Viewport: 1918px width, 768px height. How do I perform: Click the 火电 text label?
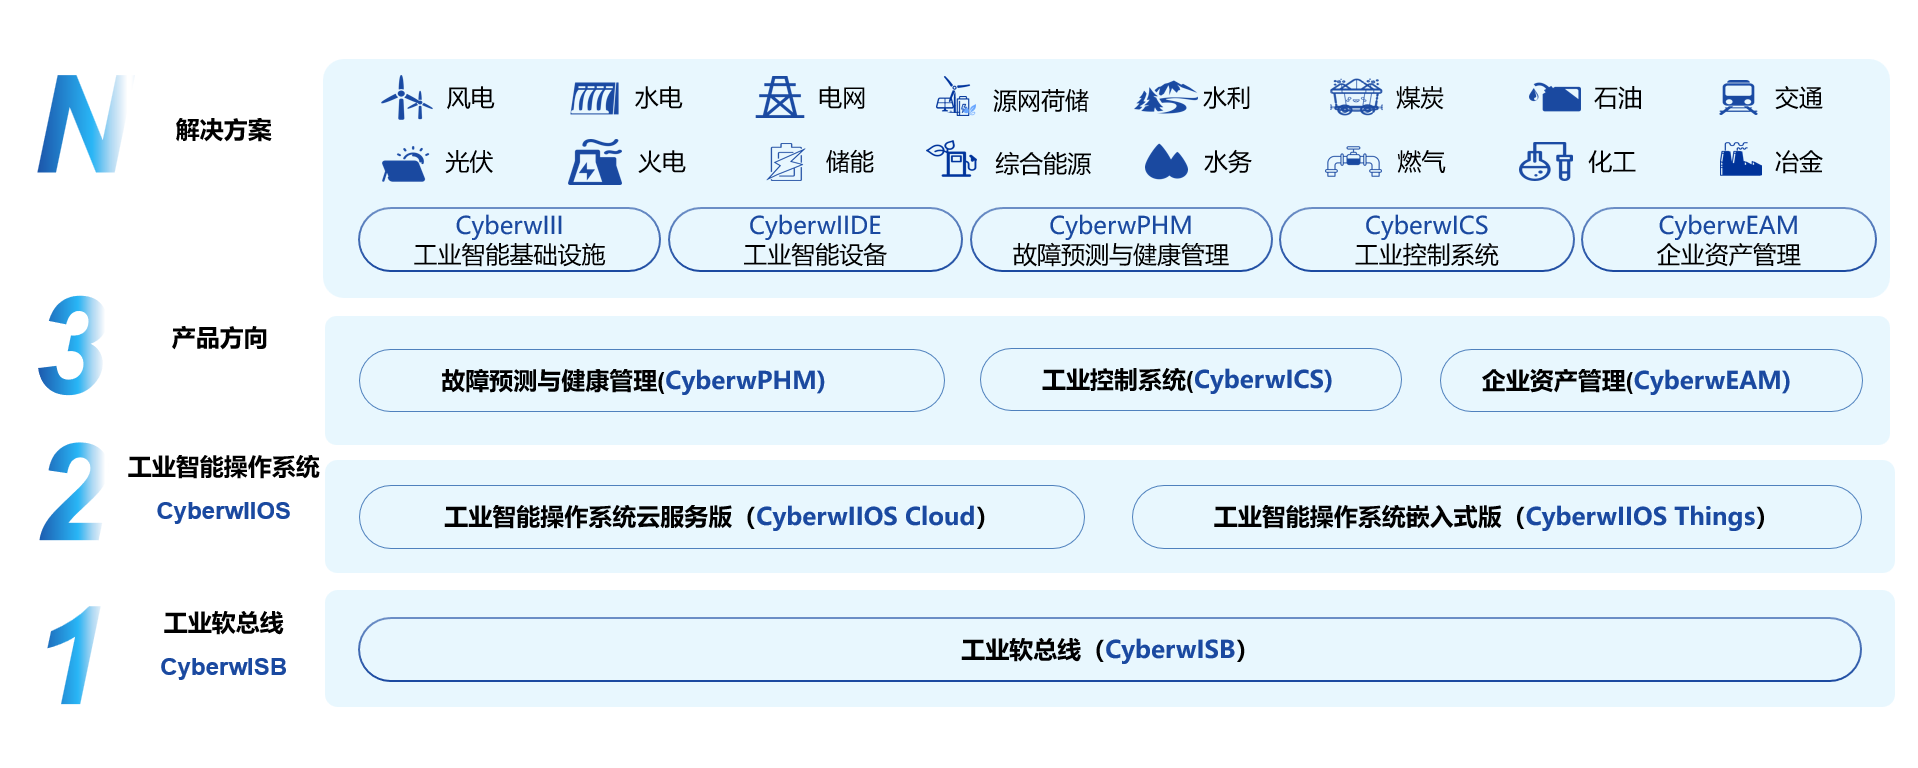(x=662, y=162)
